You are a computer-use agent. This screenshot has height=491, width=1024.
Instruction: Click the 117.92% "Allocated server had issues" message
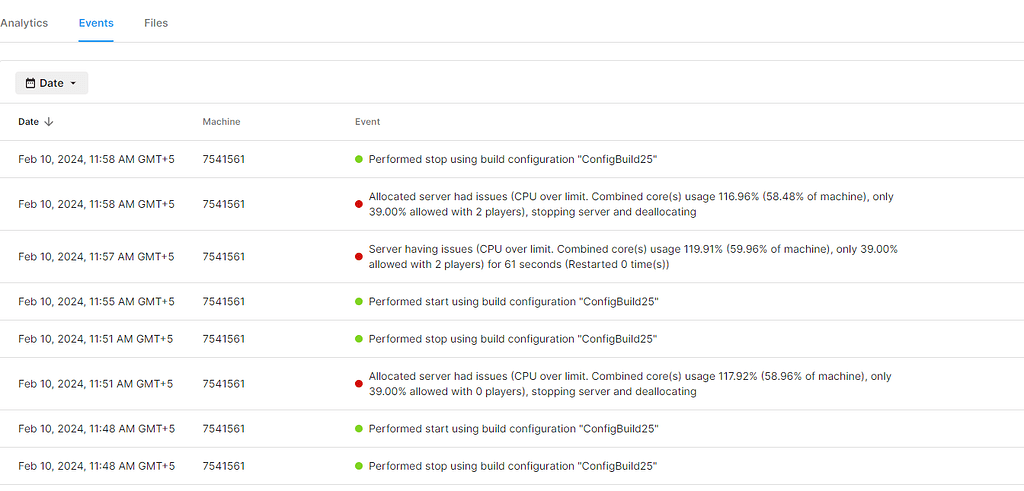[629, 384]
